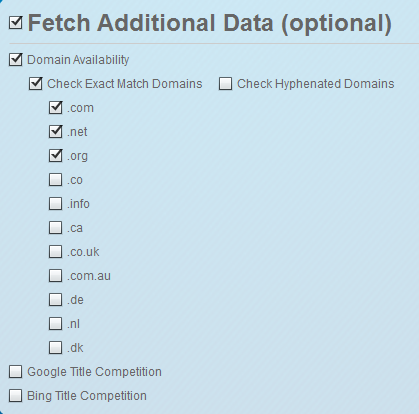Select the .dk domain checkbox

coord(55,348)
